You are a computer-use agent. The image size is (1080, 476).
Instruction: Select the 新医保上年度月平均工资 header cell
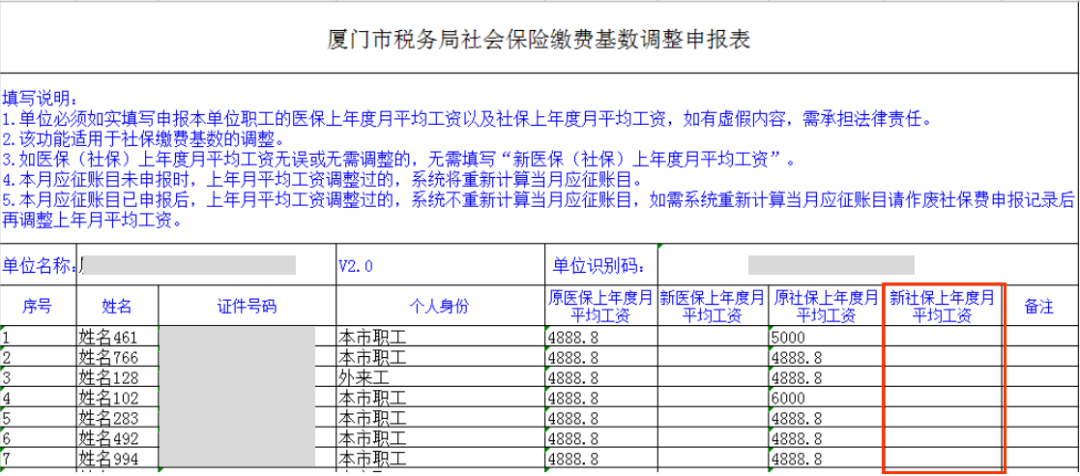[x=712, y=306]
